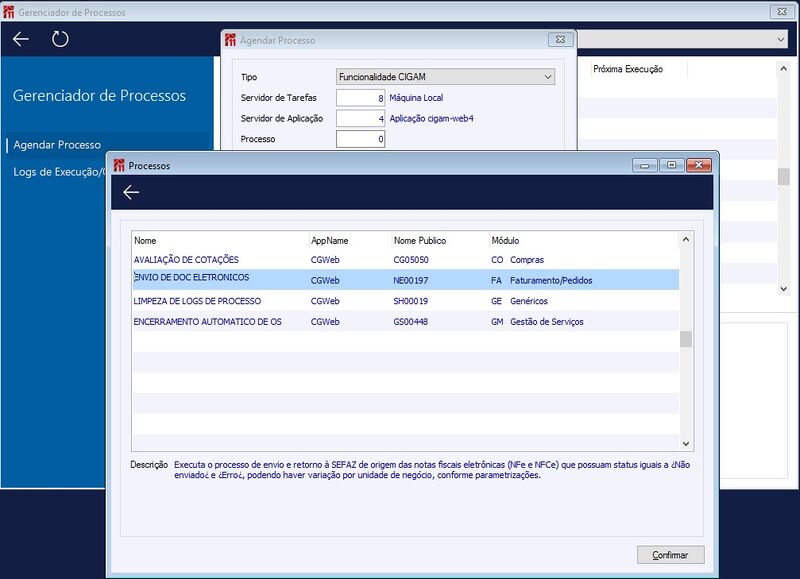Screen dimensions: 800x579
Task: Click the Confirmar button
Action: [670, 555]
